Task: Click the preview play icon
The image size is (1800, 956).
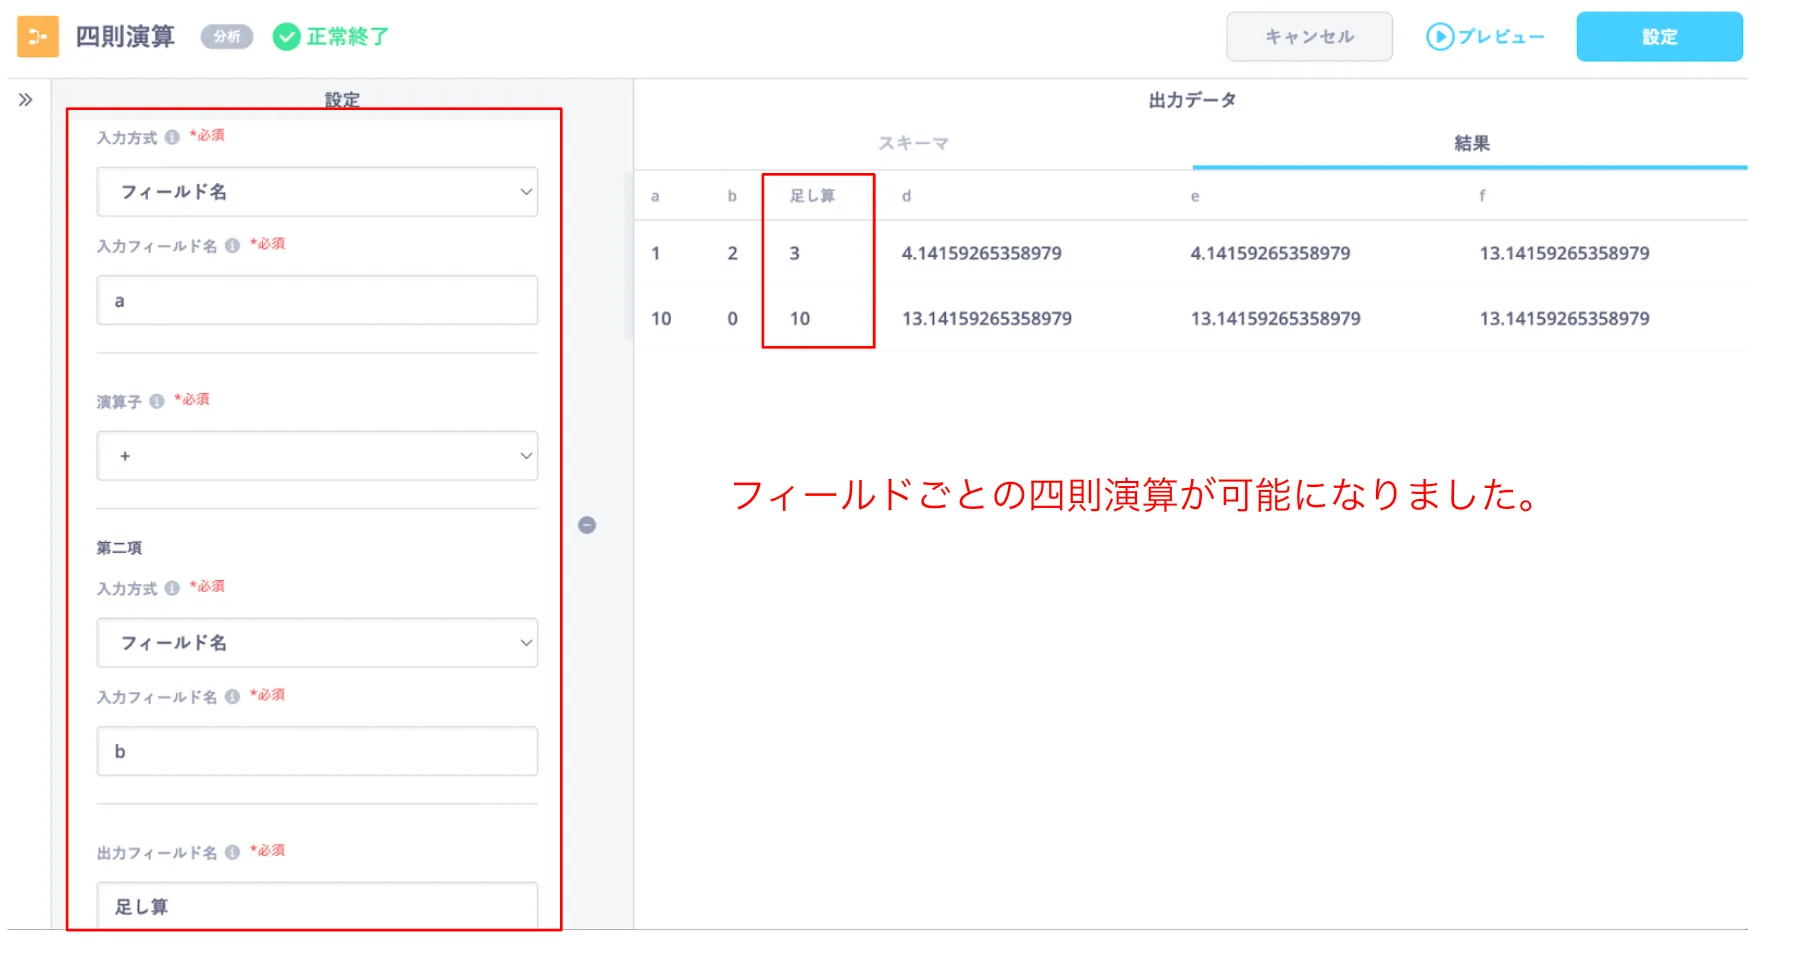Action: click(x=1439, y=37)
